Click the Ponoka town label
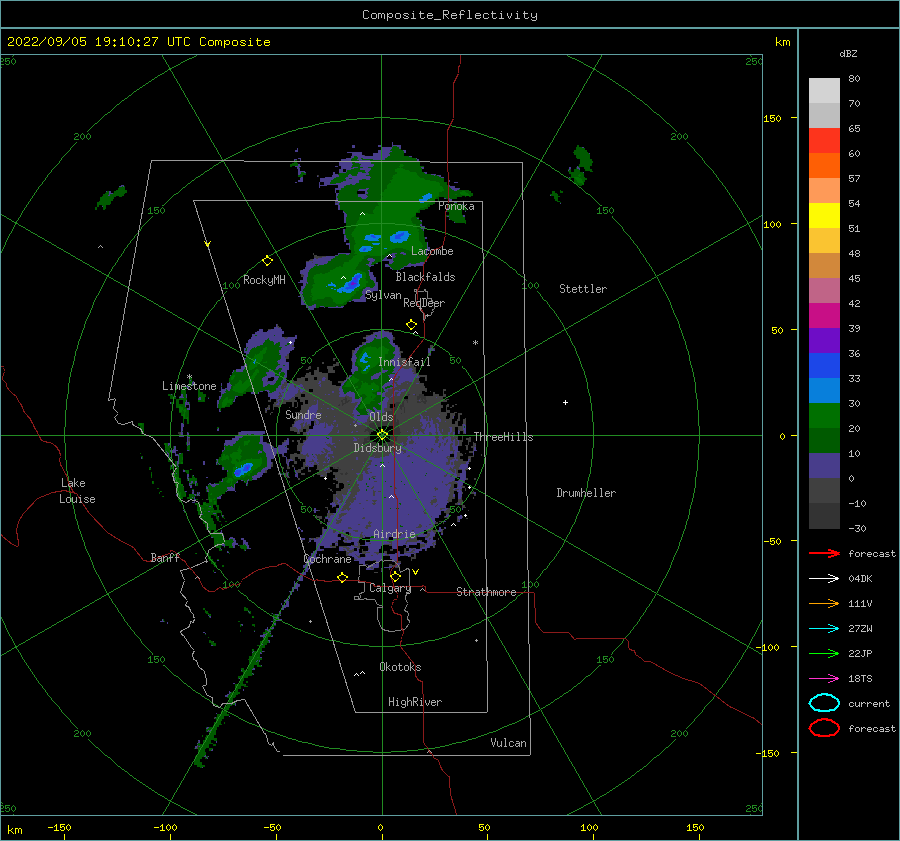This screenshot has height=841, width=900. (456, 206)
